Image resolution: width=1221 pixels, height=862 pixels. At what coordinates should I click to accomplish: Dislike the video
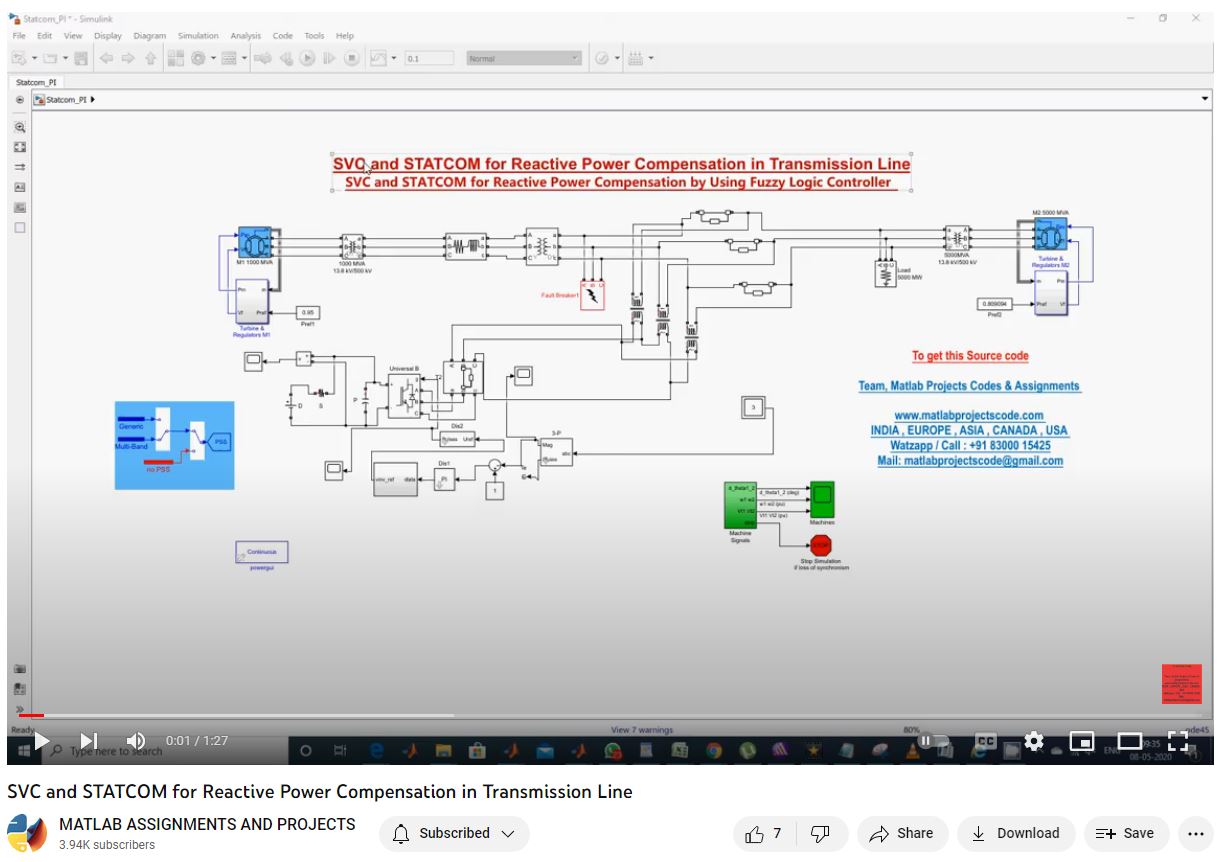(x=820, y=833)
